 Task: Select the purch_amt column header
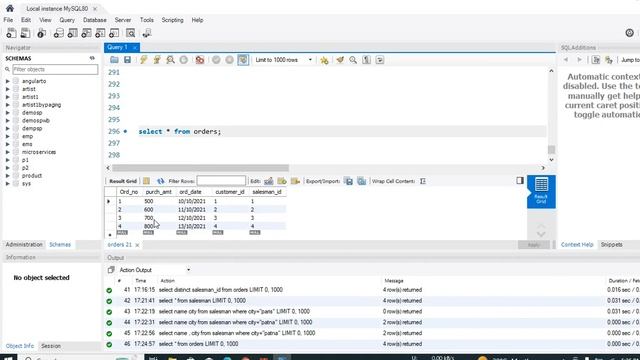coord(158,192)
